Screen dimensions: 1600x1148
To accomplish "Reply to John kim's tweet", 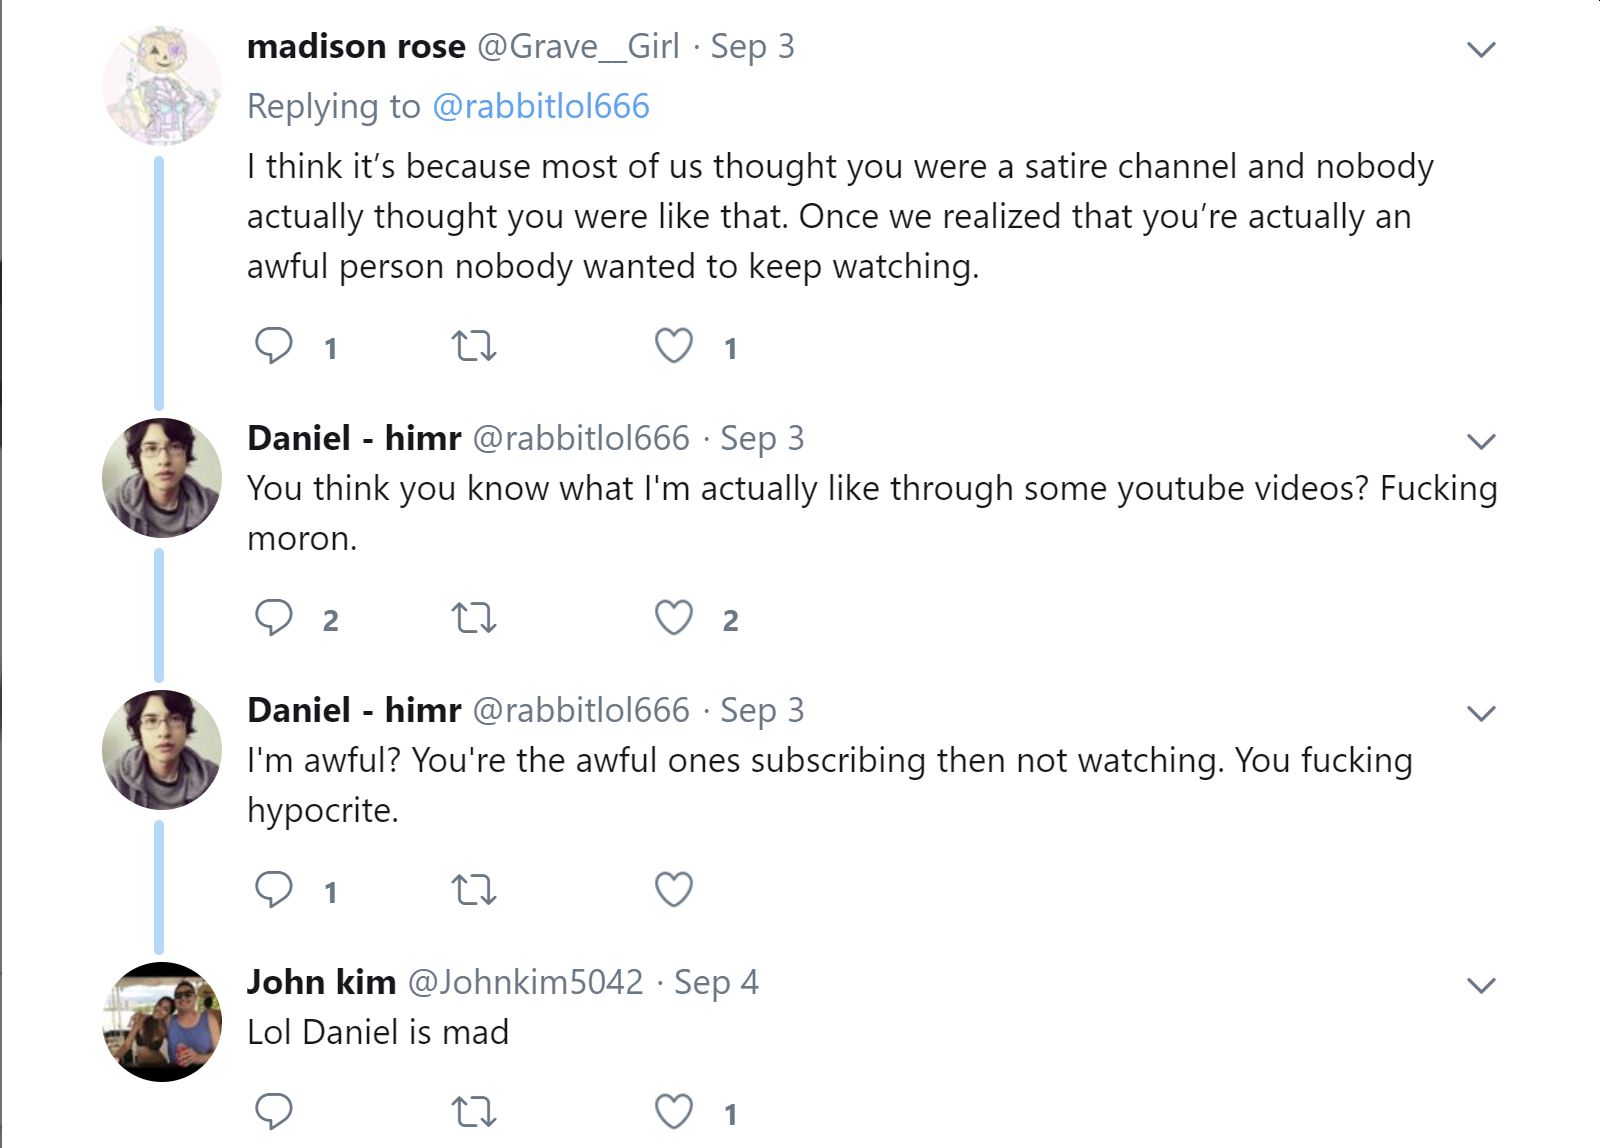I will coord(274,1111).
